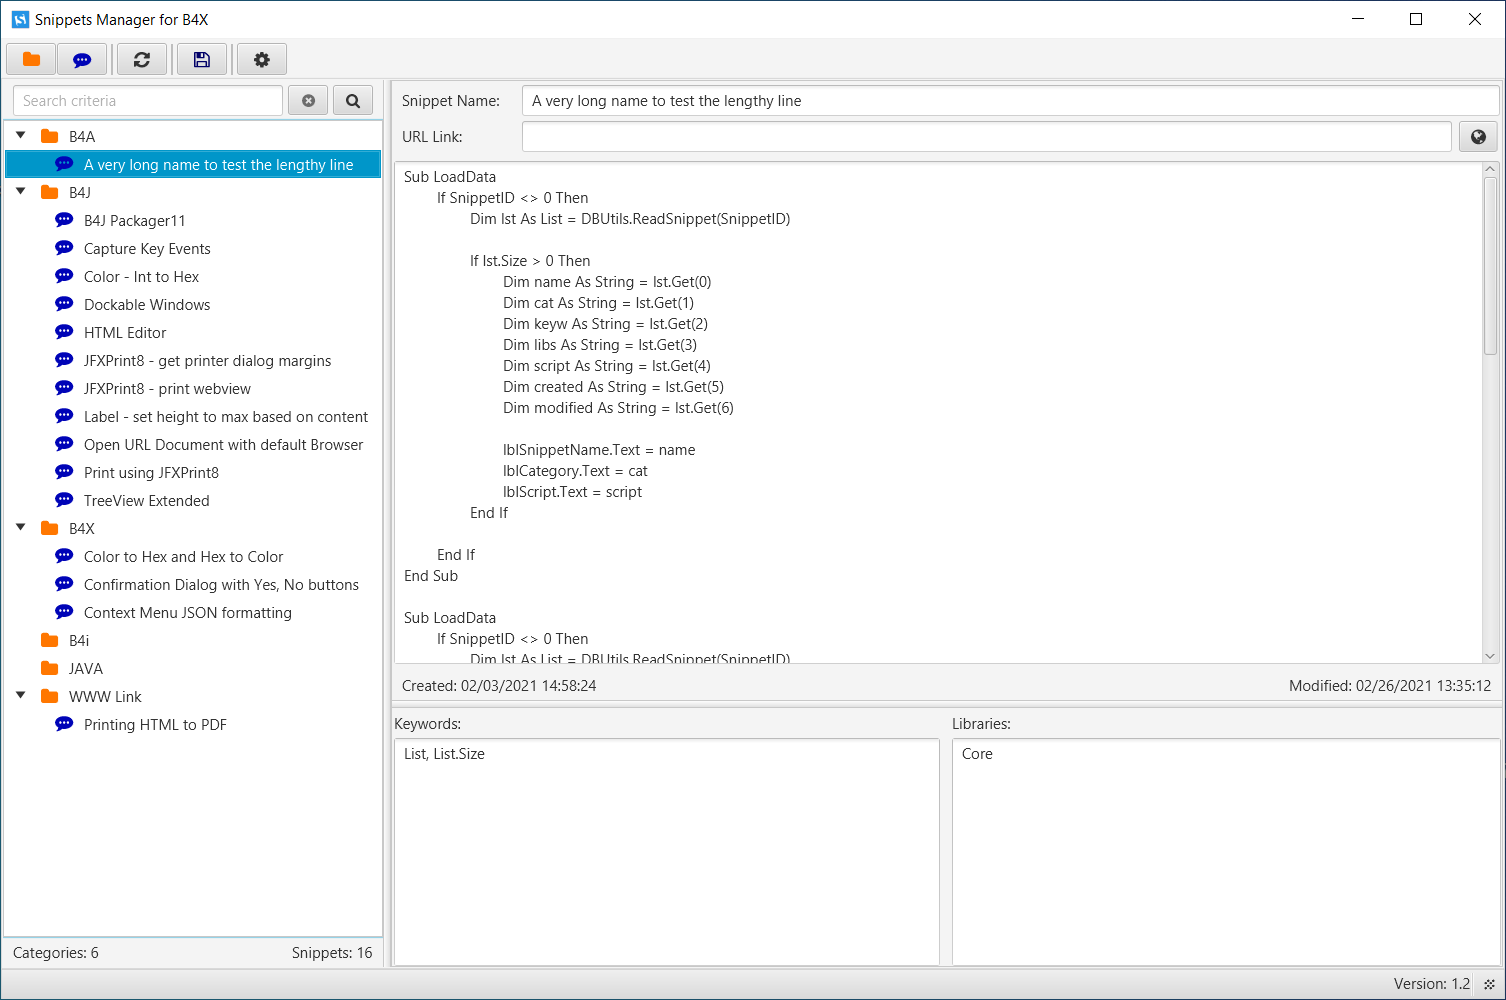Select the B4i category label

(79, 640)
